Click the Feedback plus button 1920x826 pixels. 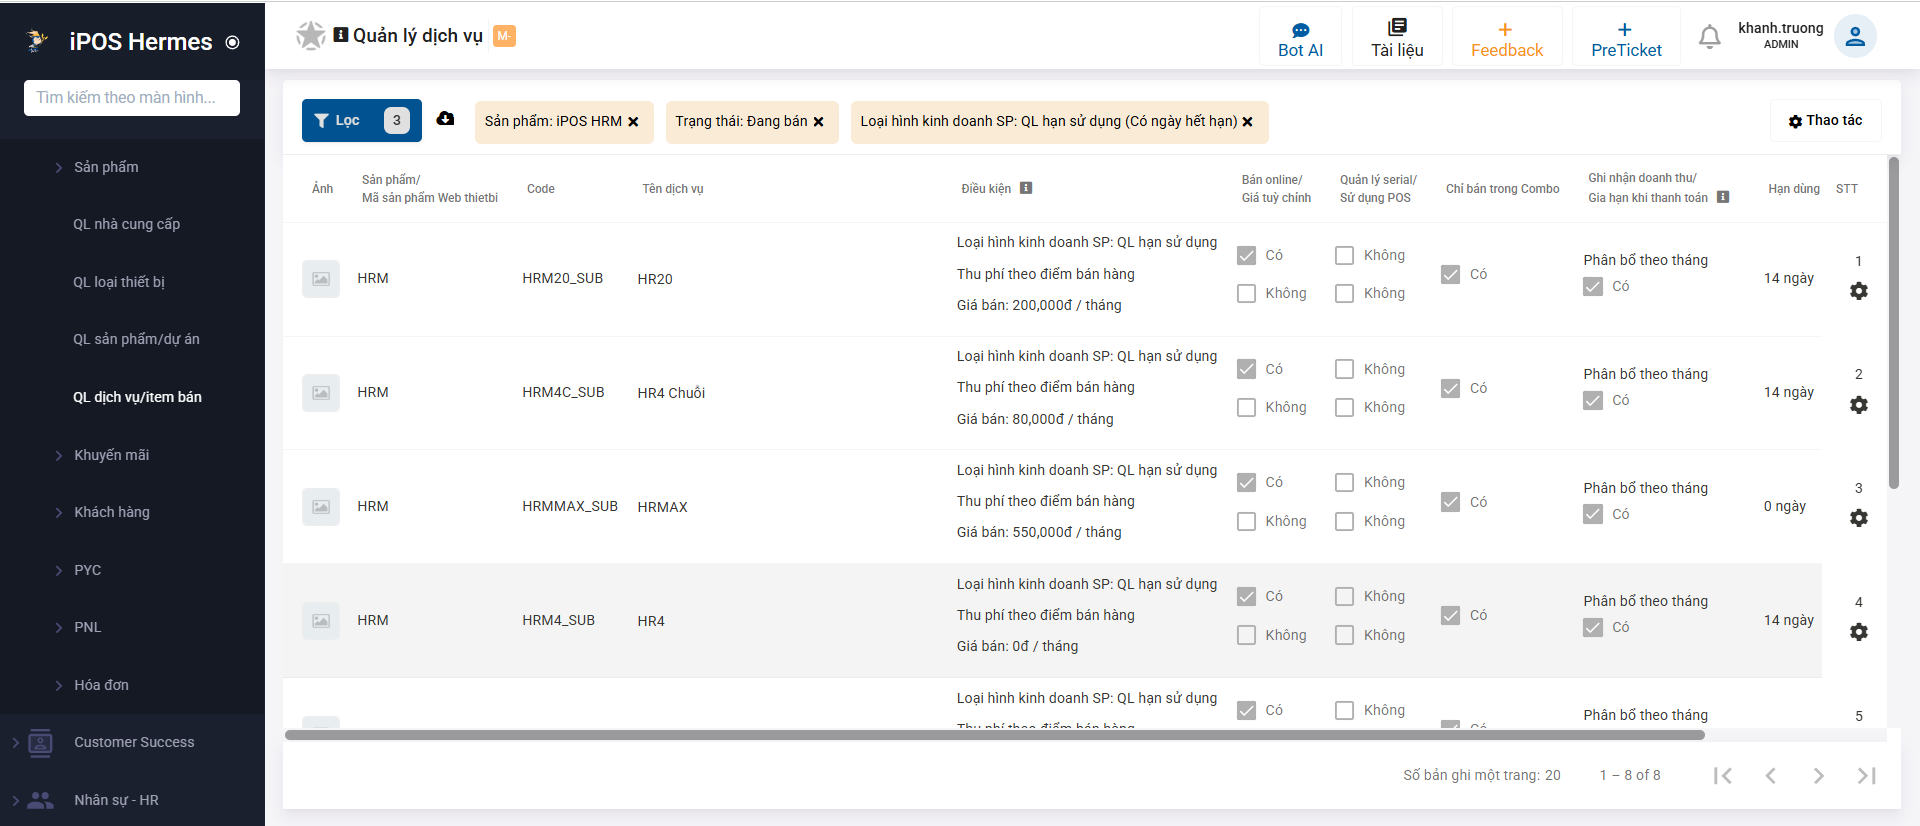pos(1506,37)
